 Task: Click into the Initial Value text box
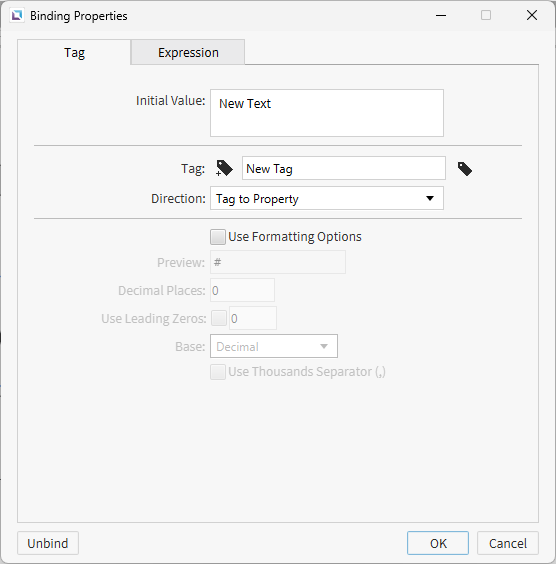327,113
